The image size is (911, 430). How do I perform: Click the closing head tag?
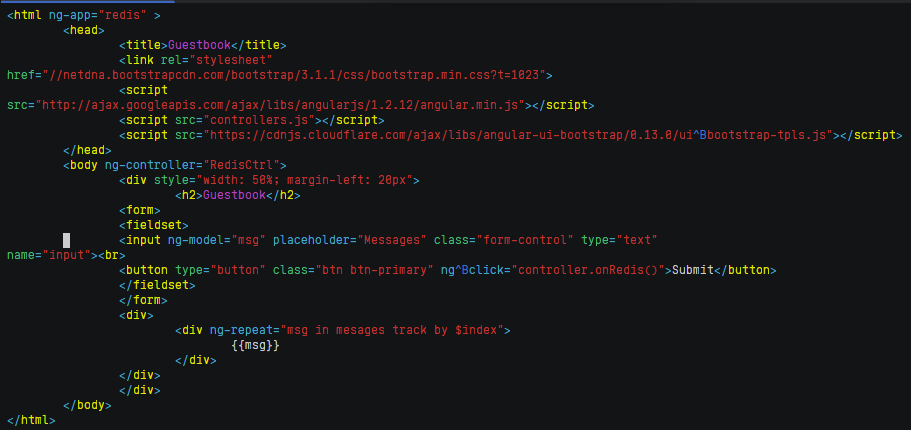87,150
